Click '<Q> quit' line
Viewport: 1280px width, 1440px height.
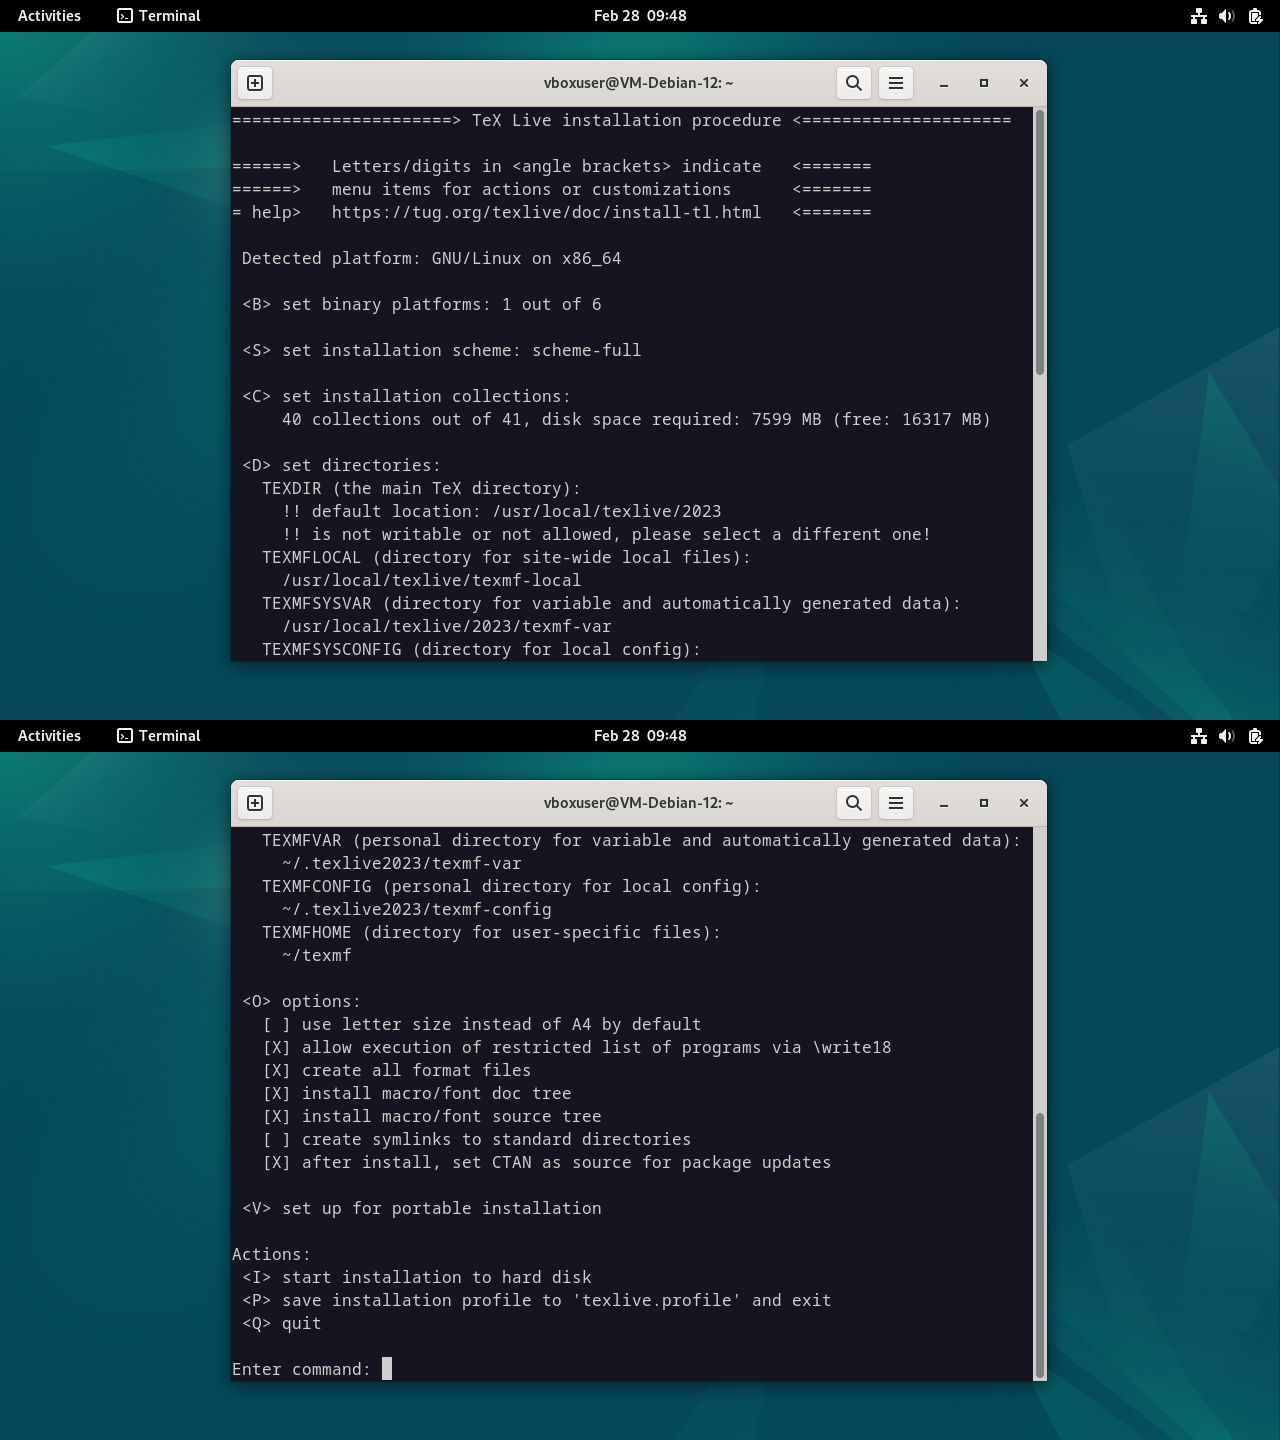(x=282, y=1323)
